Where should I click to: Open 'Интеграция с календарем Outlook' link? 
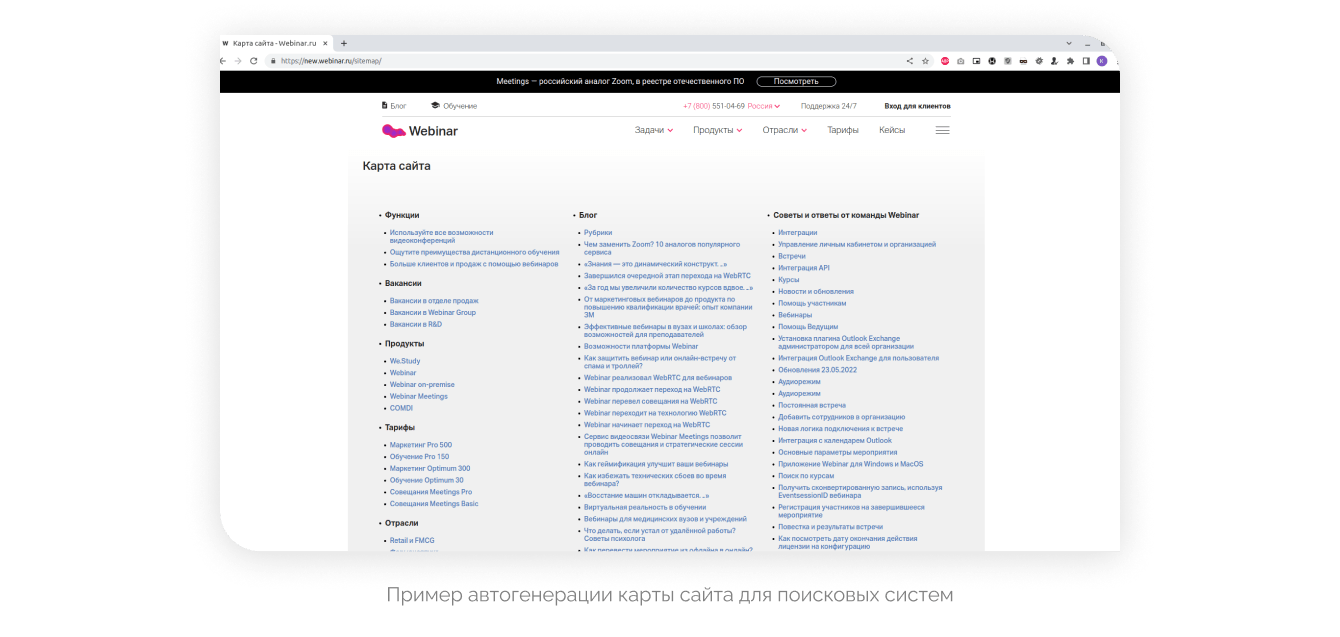click(835, 440)
